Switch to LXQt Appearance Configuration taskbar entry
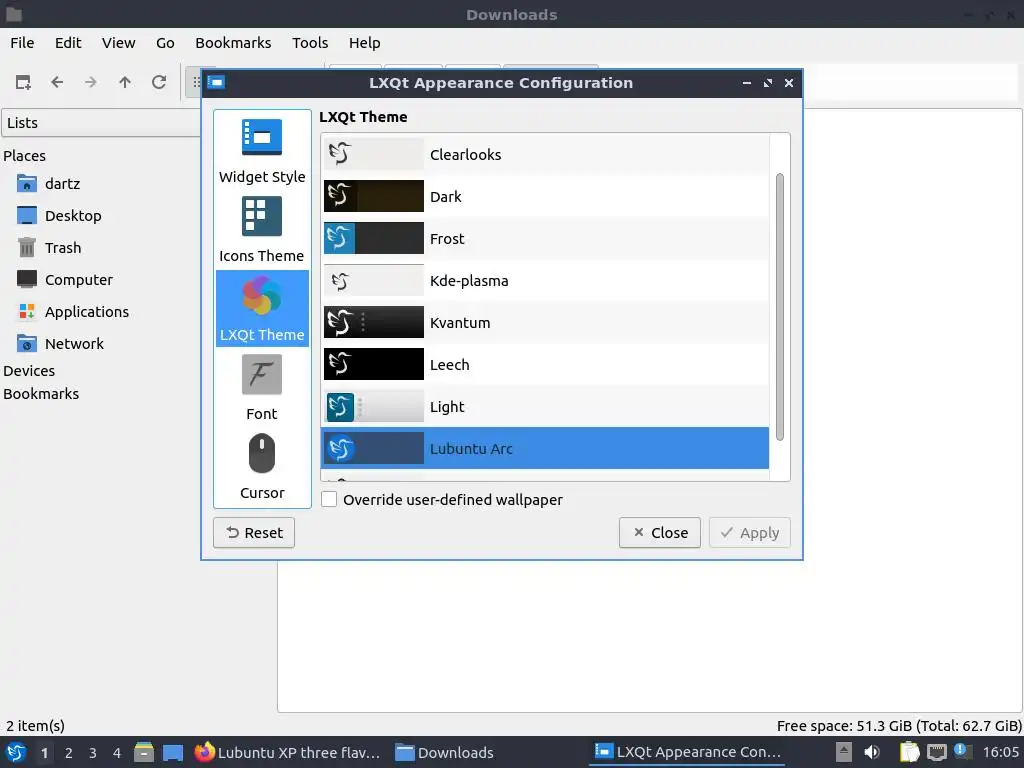Screen dimensions: 1024x768 click(x=688, y=752)
